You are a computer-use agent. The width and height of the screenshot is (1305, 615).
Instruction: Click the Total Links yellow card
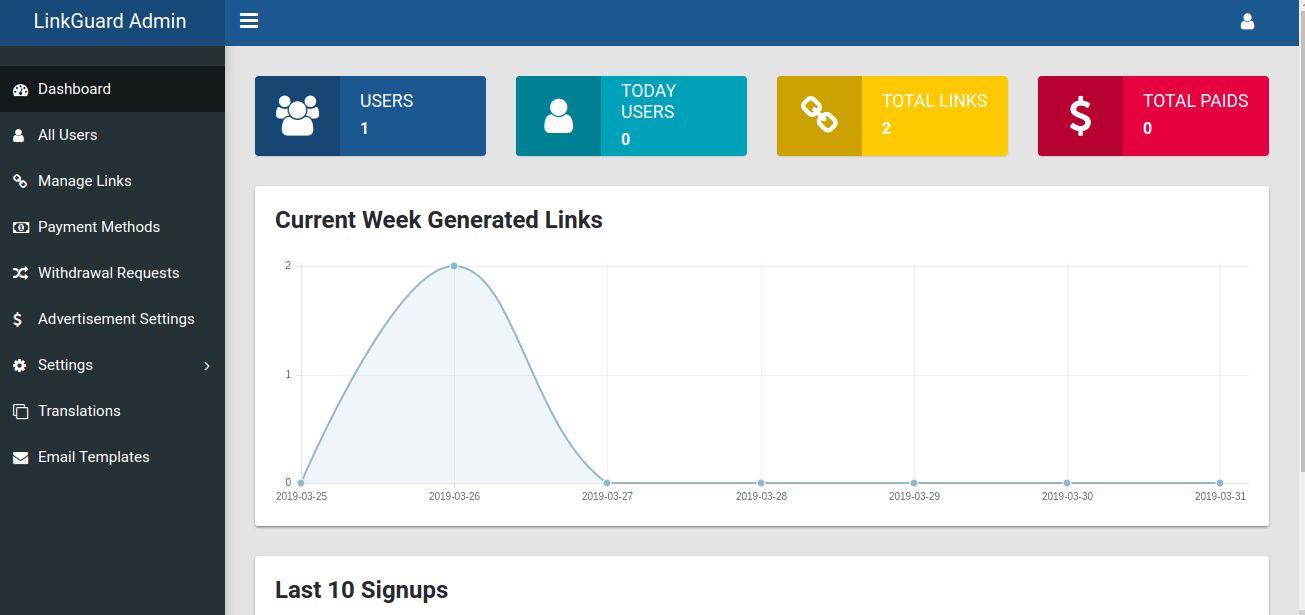coord(892,116)
